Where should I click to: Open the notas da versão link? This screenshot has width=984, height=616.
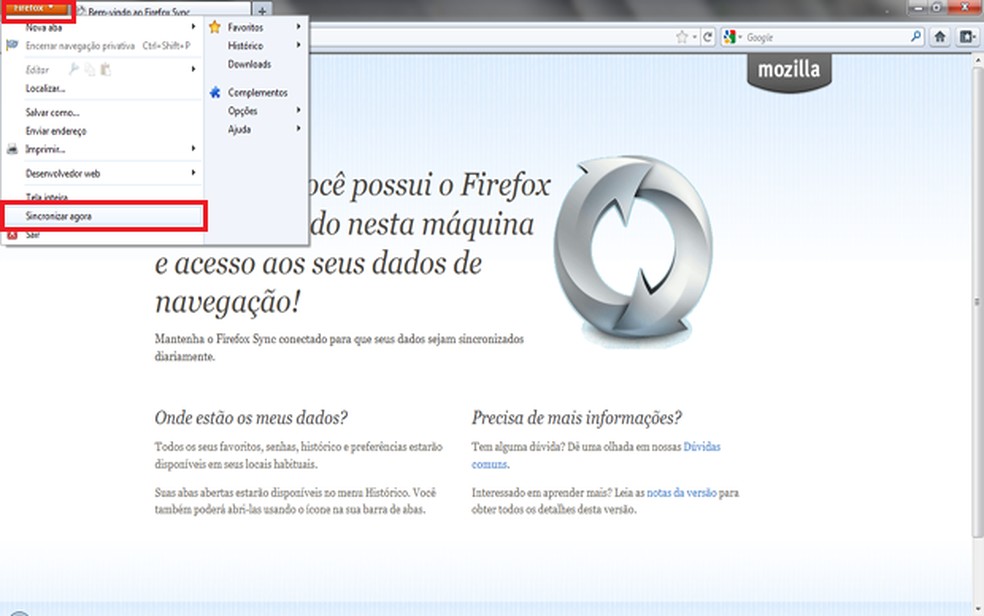click(x=681, y=492)
